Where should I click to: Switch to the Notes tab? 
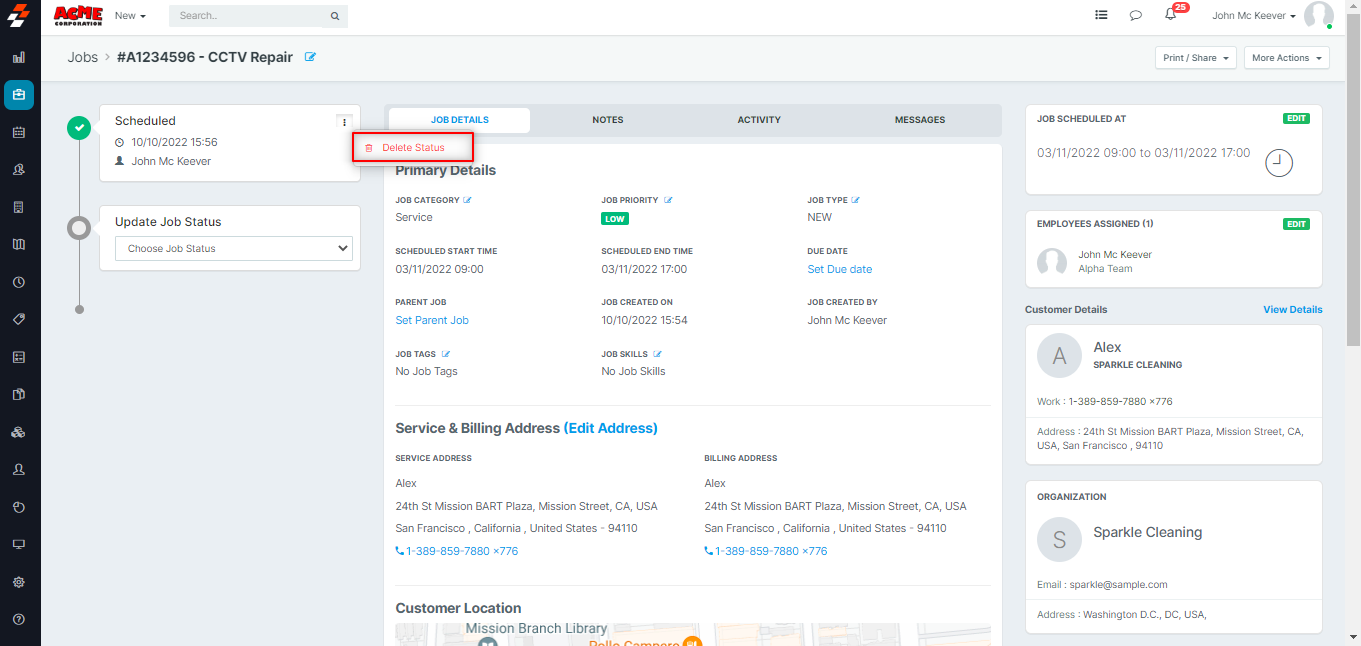(x=607, y=120)
